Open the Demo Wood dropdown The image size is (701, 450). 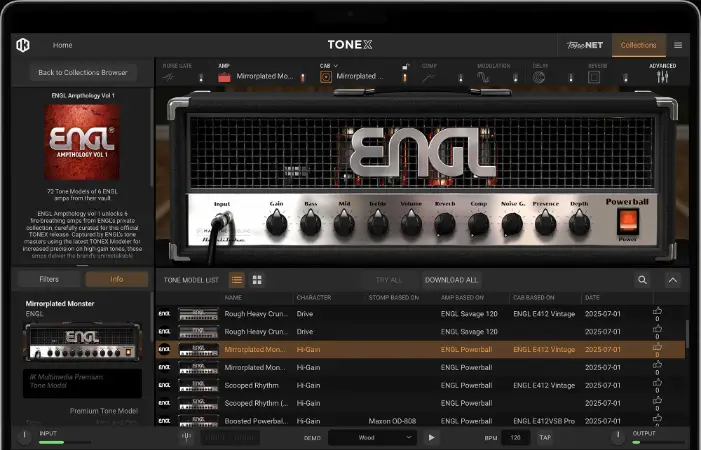(x=373, y=437)
